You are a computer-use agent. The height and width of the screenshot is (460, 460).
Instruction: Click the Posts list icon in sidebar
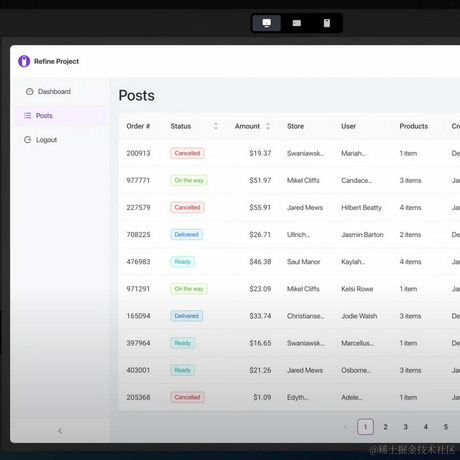coord(27,116)
